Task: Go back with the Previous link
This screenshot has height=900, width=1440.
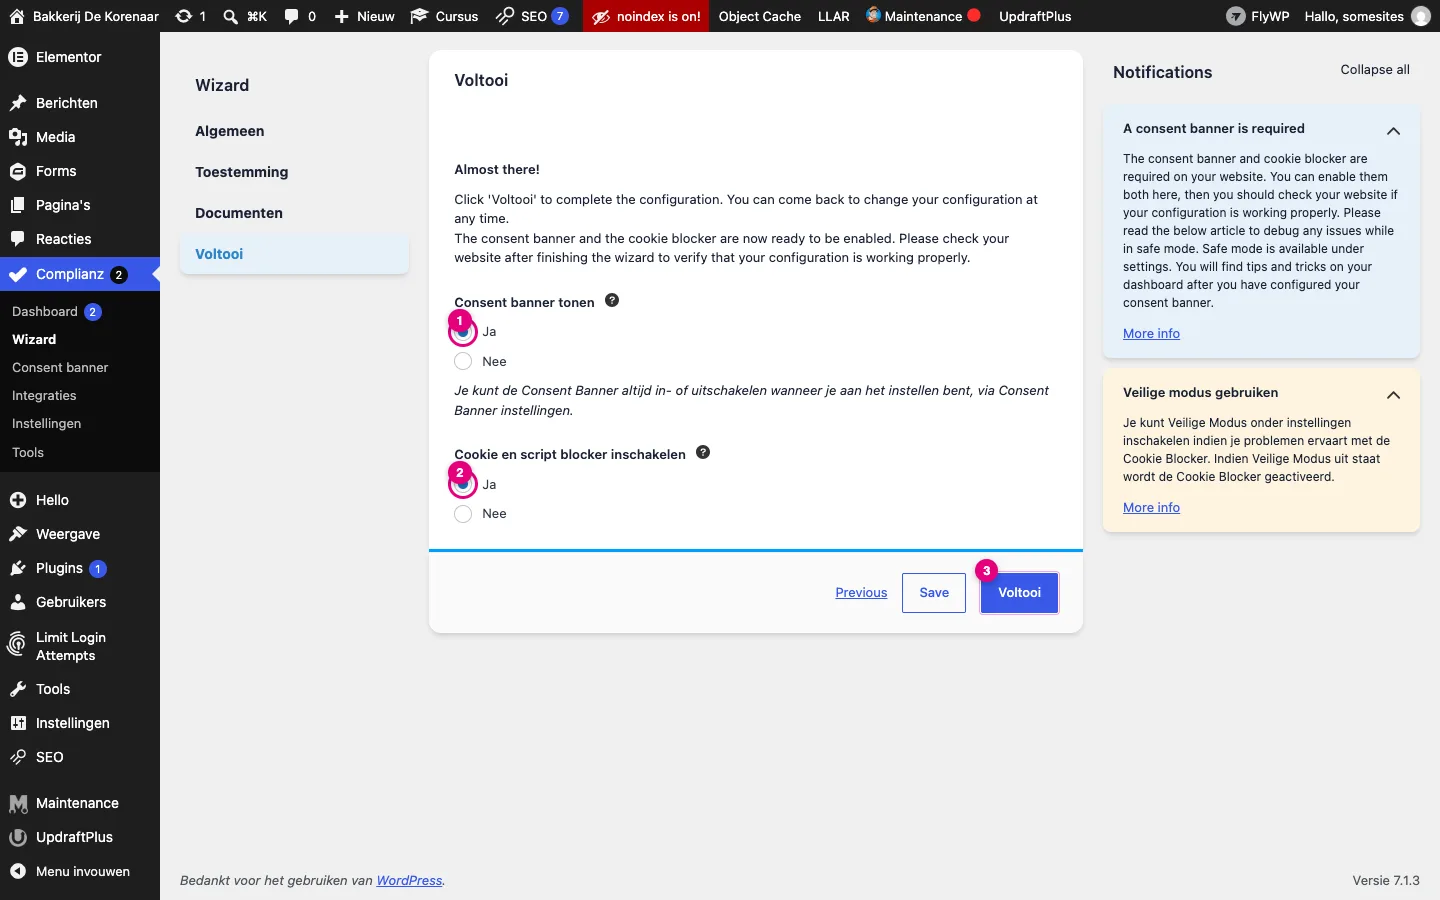Action: coord(861,593)
